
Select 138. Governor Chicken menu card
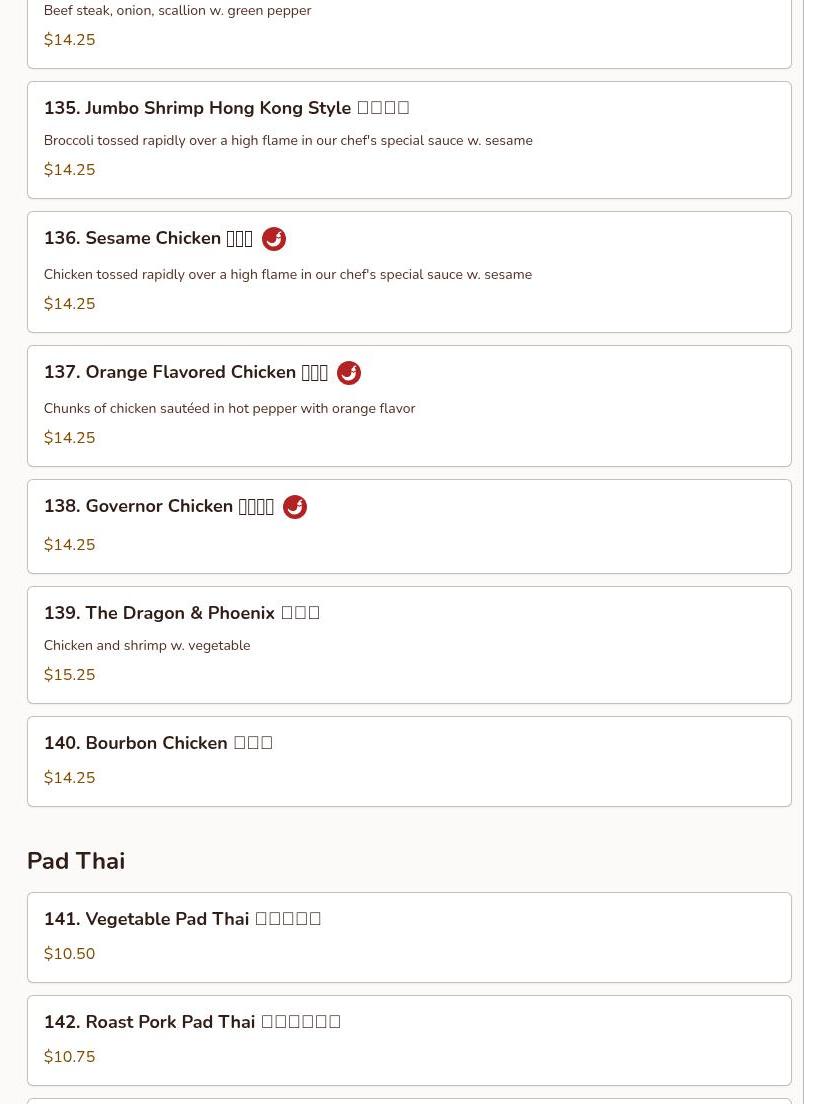(409, 527)
